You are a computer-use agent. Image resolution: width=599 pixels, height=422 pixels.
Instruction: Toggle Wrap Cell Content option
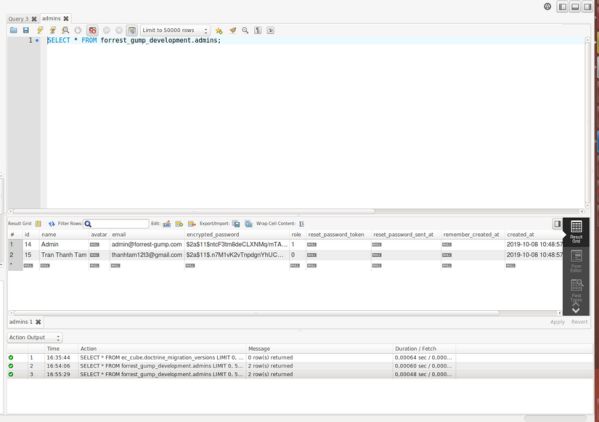pyautogui.click(x=301, y=224)
